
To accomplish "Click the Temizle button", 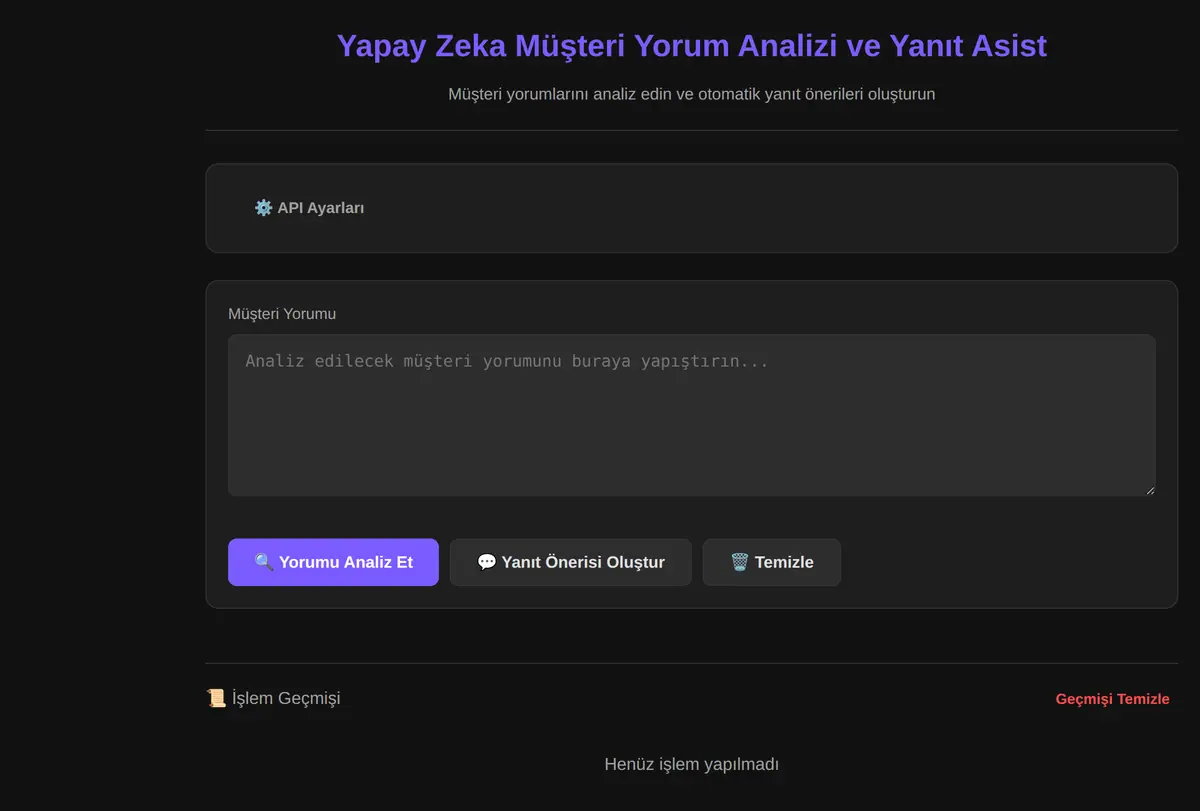I will click(x=772, y=562).
